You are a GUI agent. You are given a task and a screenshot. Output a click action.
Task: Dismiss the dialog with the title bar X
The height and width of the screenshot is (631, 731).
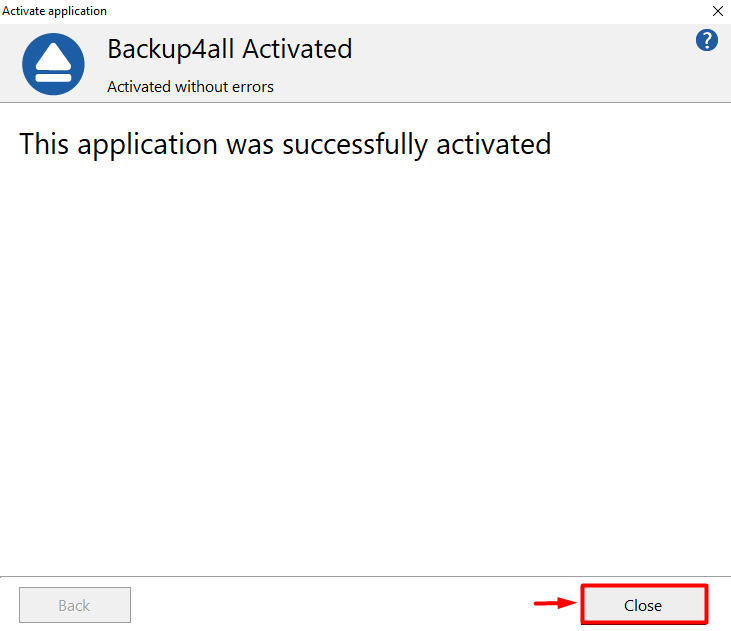(x=718, y=11)
